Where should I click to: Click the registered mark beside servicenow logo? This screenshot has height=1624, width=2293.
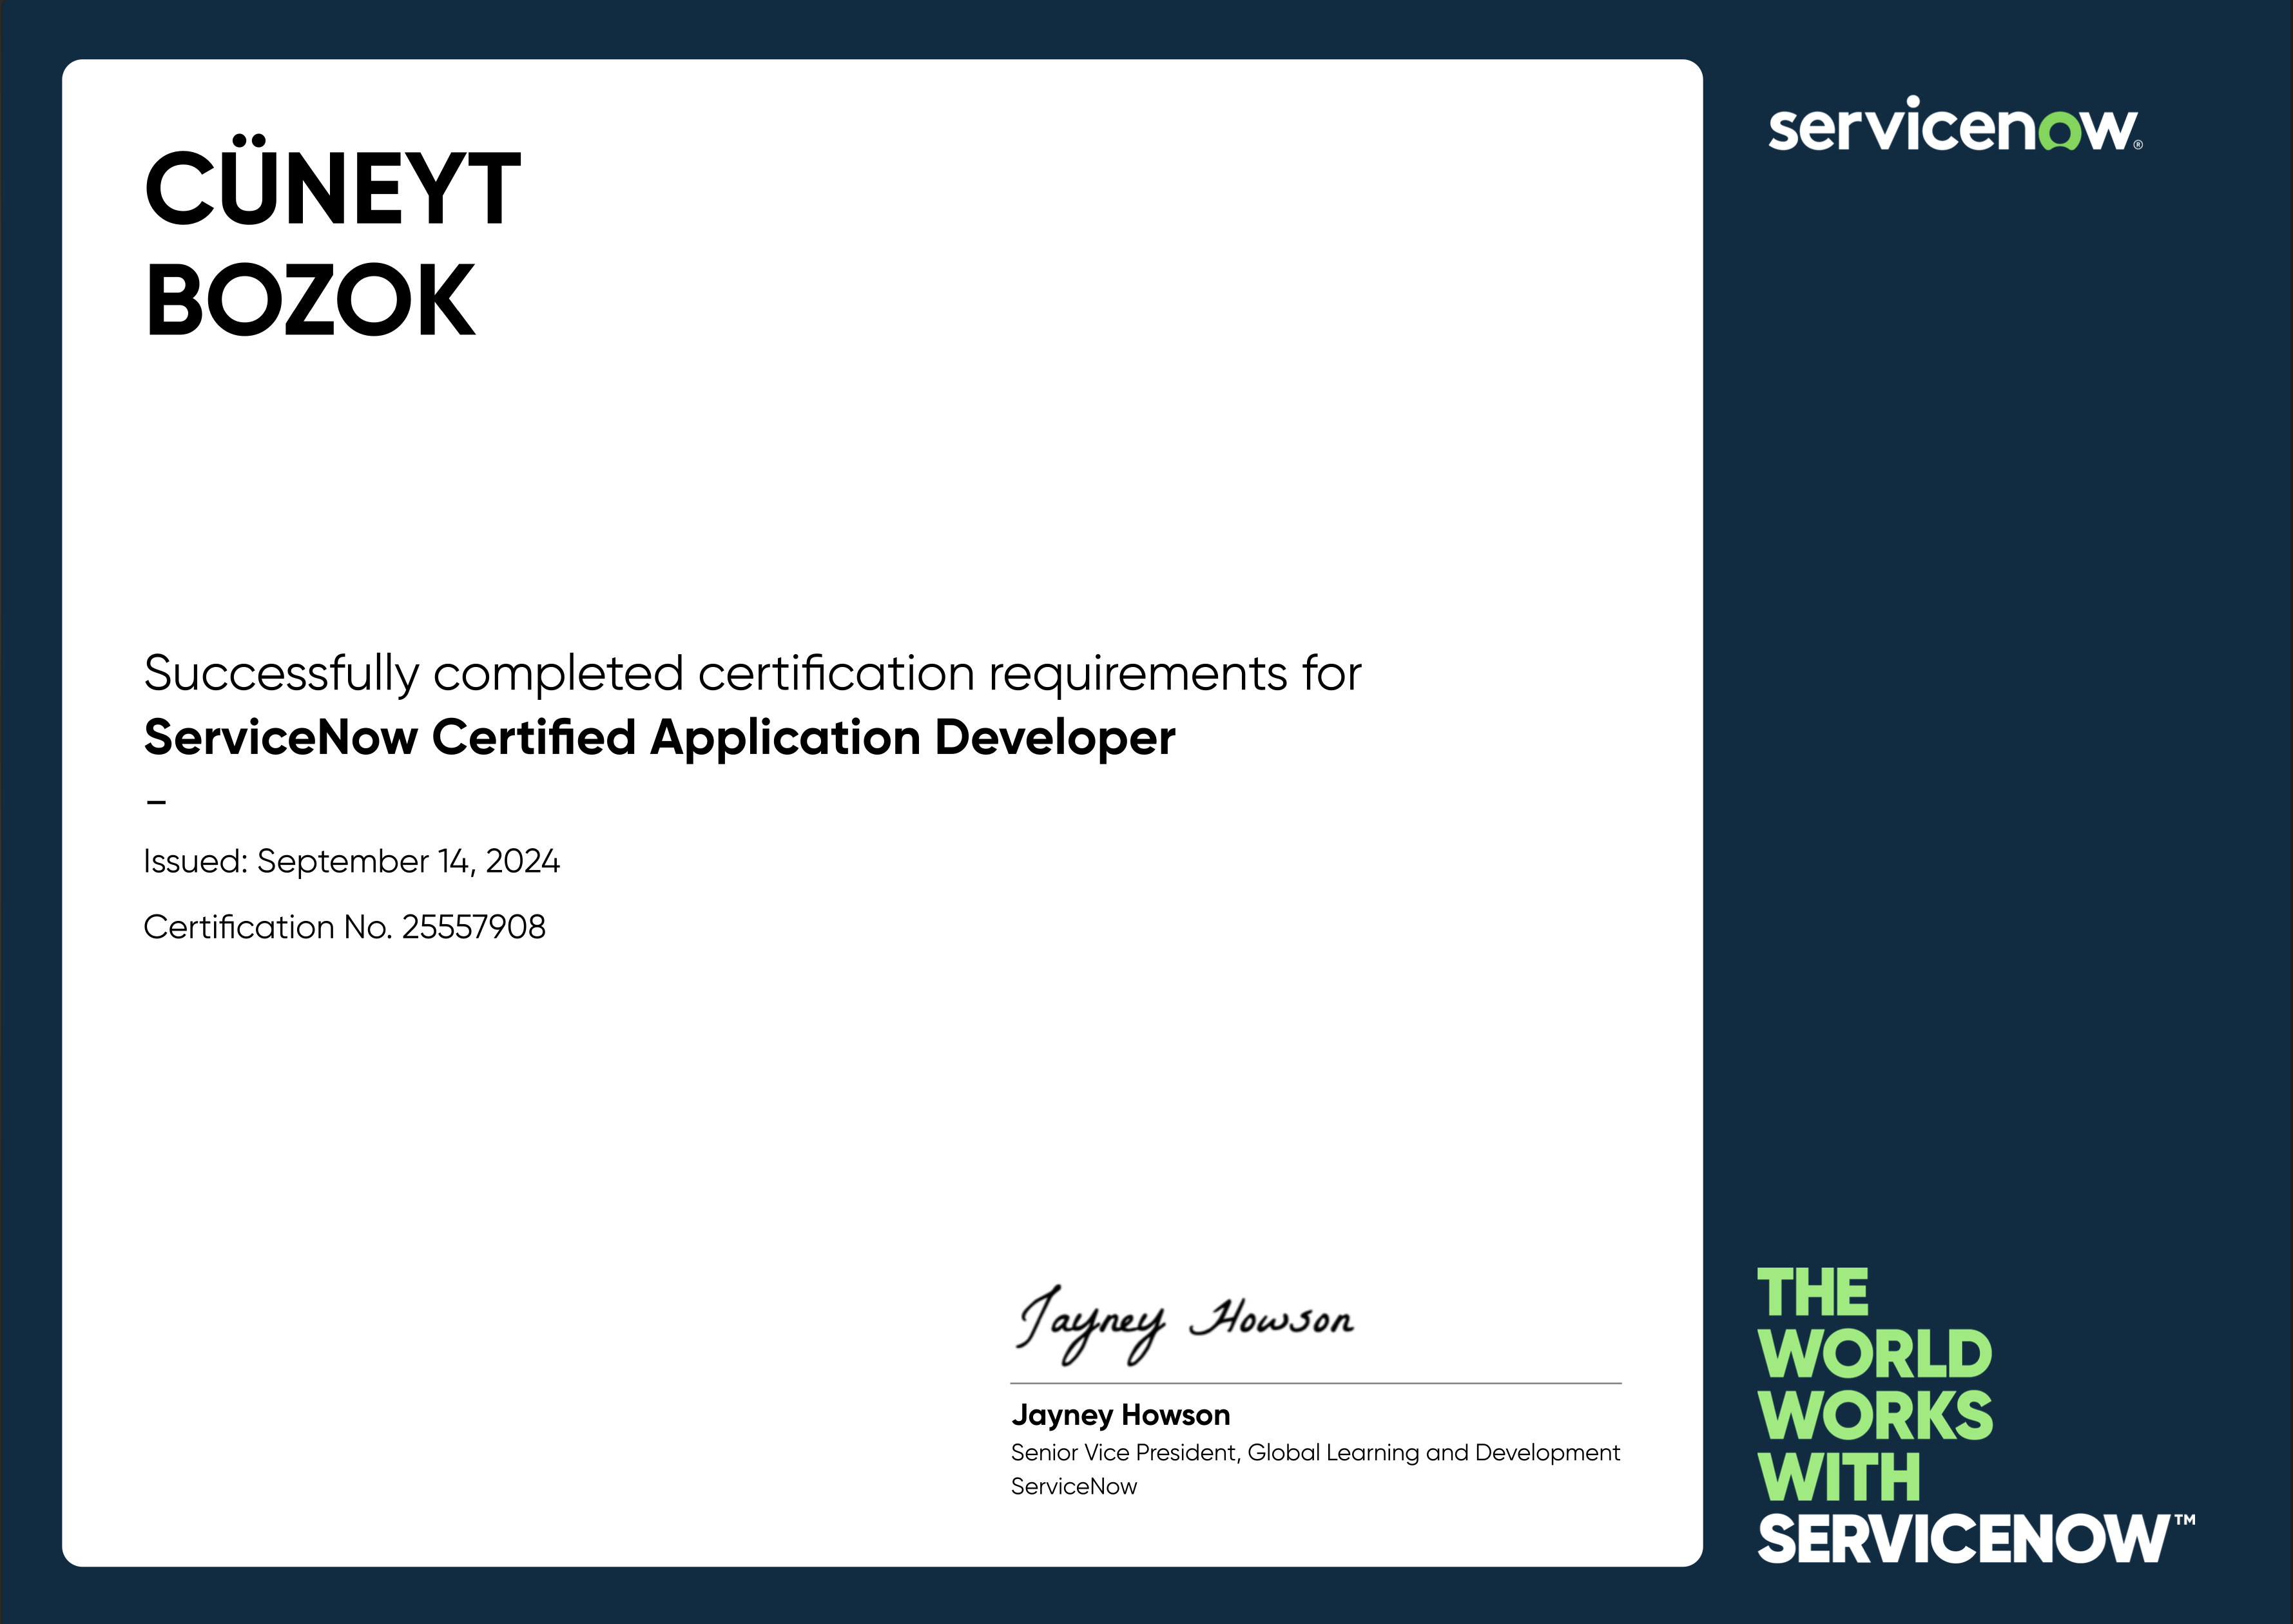[x=2138, y=145]
